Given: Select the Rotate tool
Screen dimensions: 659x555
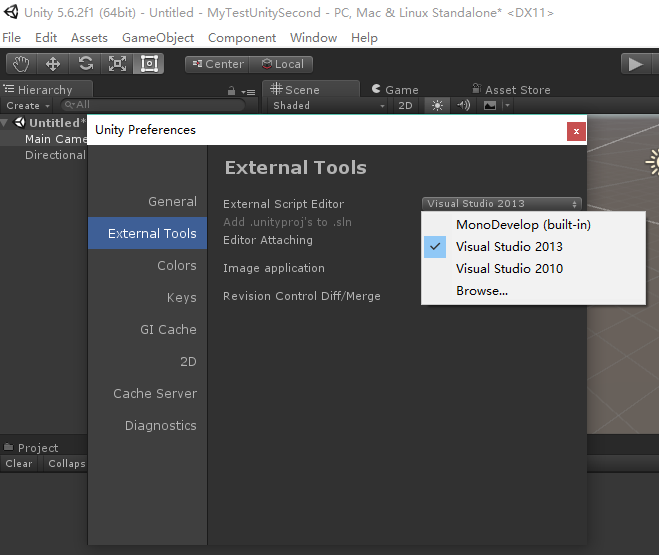Looking at the screenshot, I should tap(85, 64).
